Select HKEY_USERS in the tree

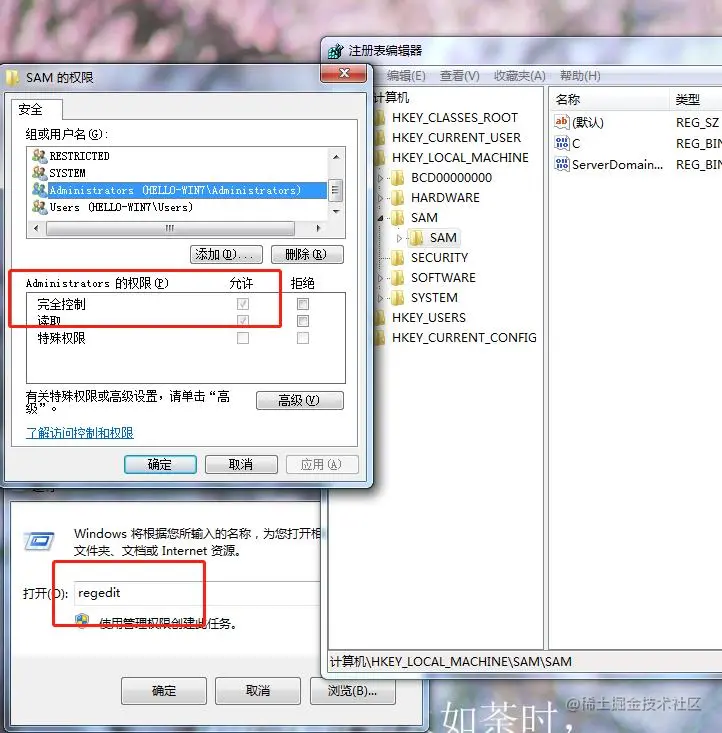429,318
